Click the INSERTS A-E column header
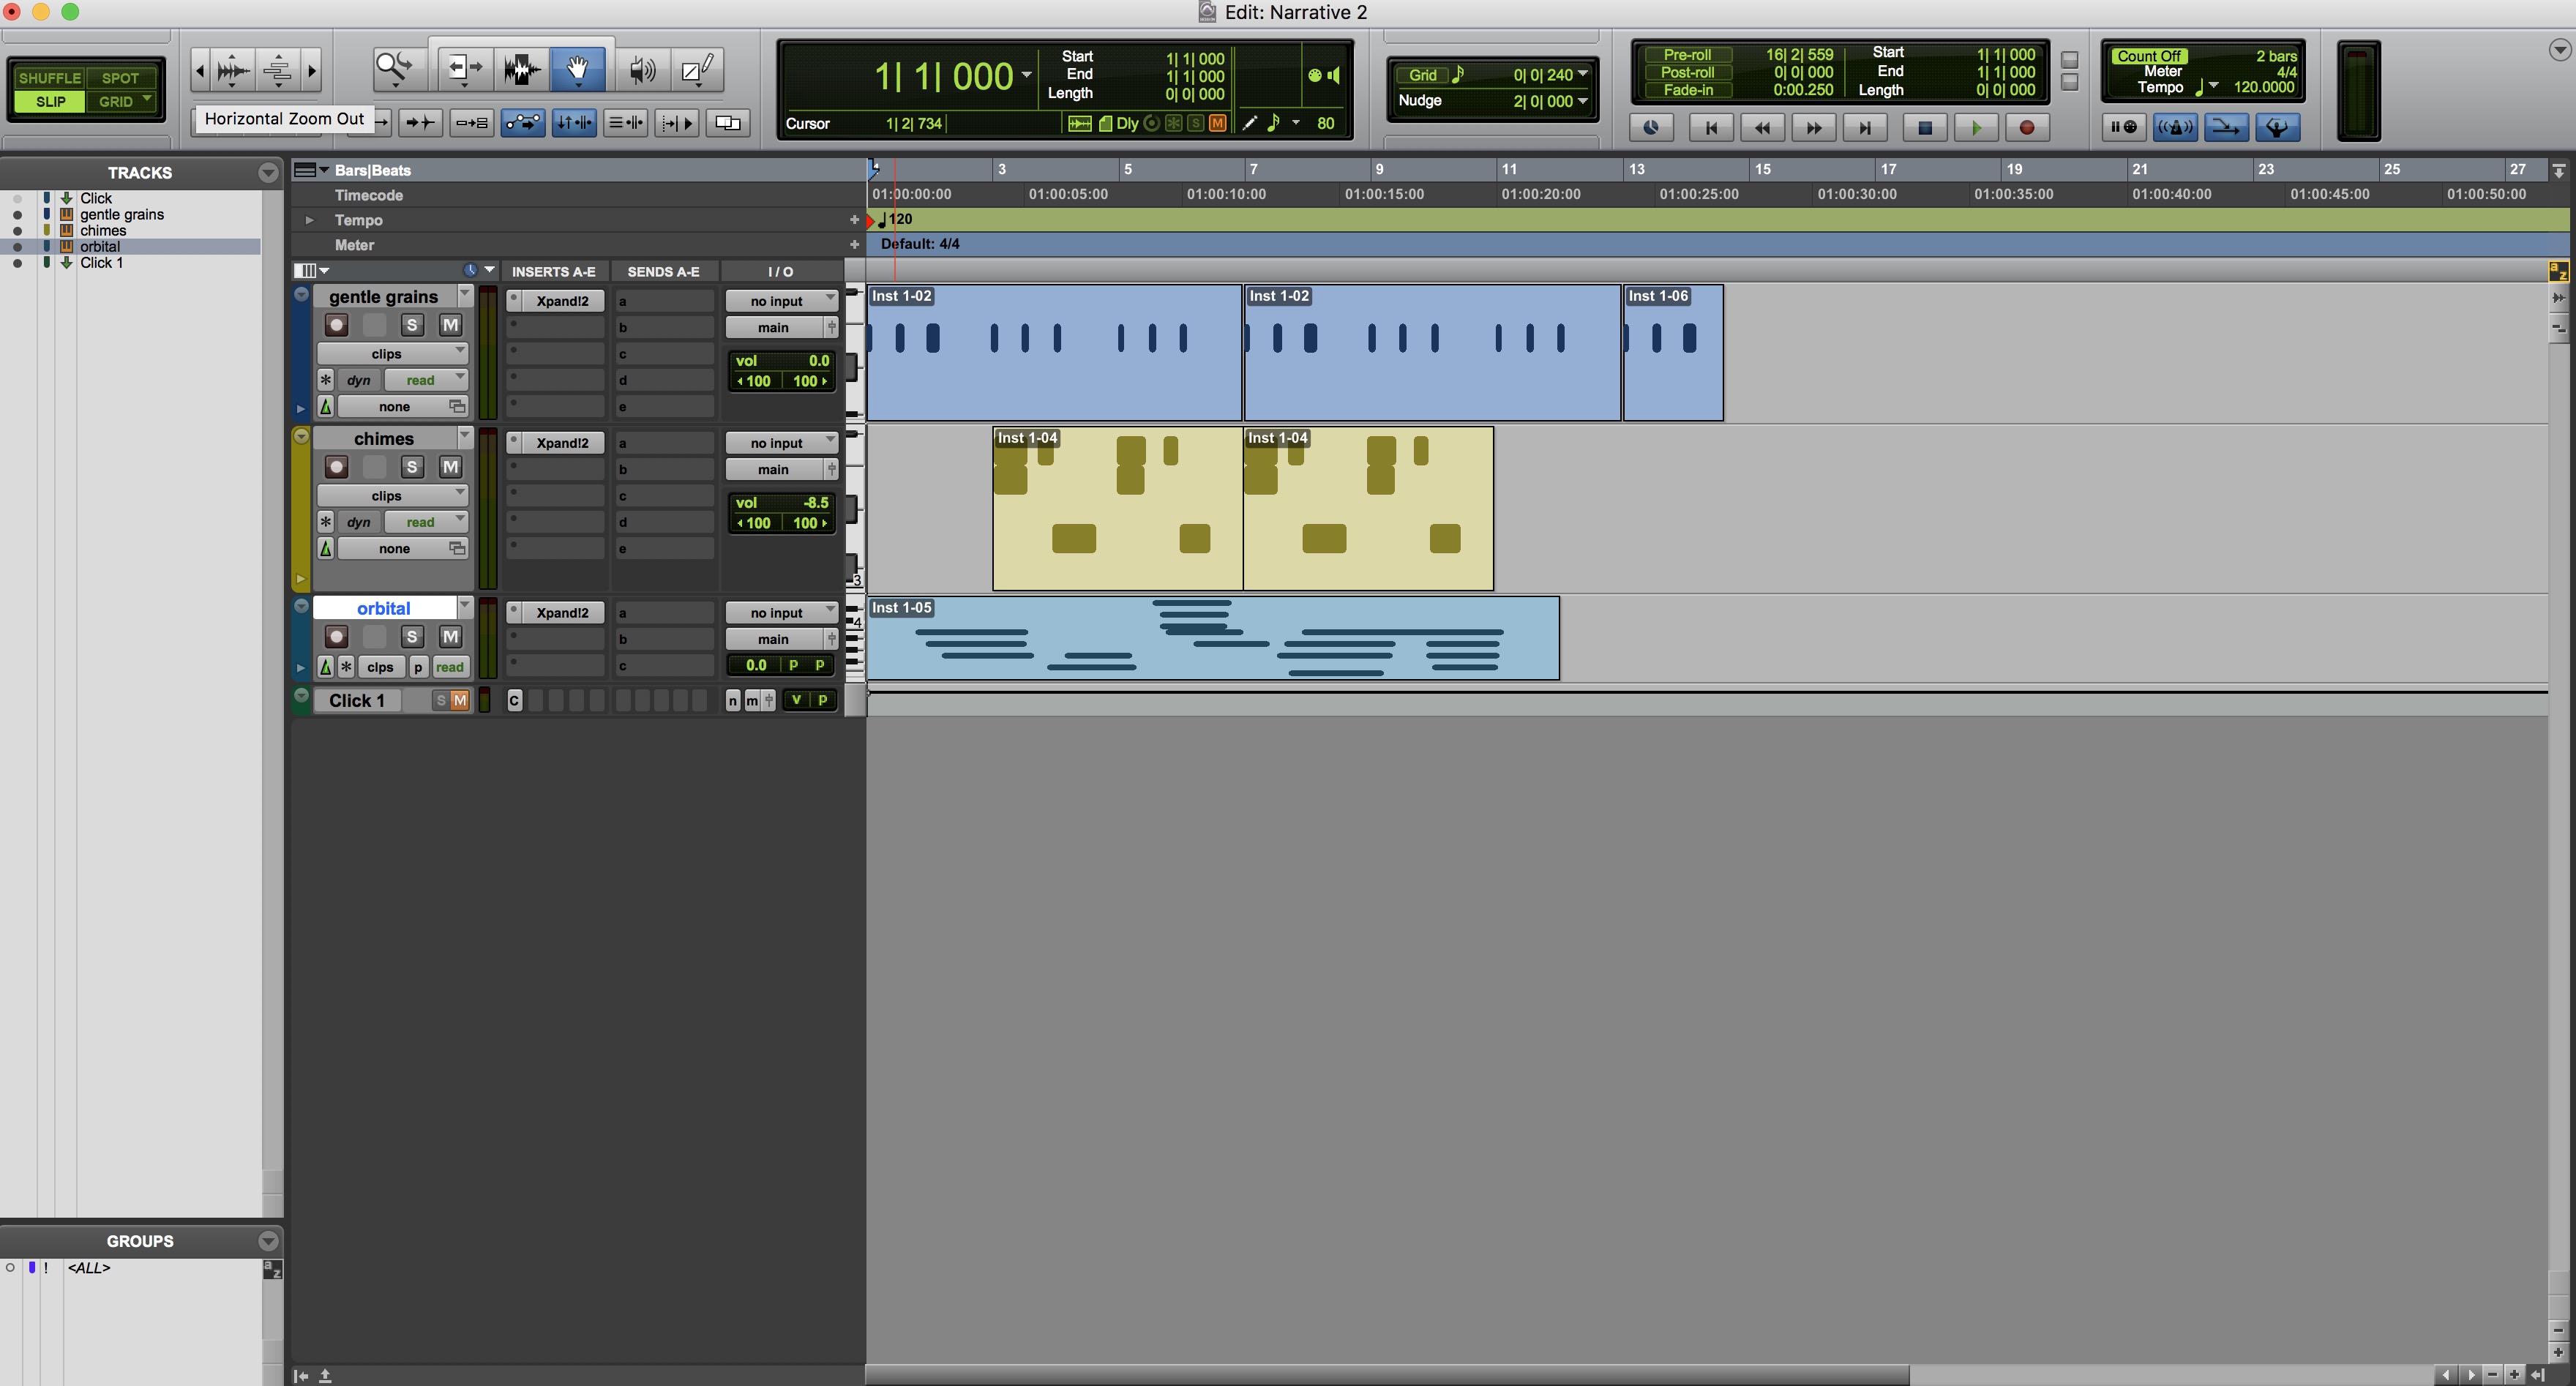Viewport: 2576px width, 1386px height. (x=553, y=272)
